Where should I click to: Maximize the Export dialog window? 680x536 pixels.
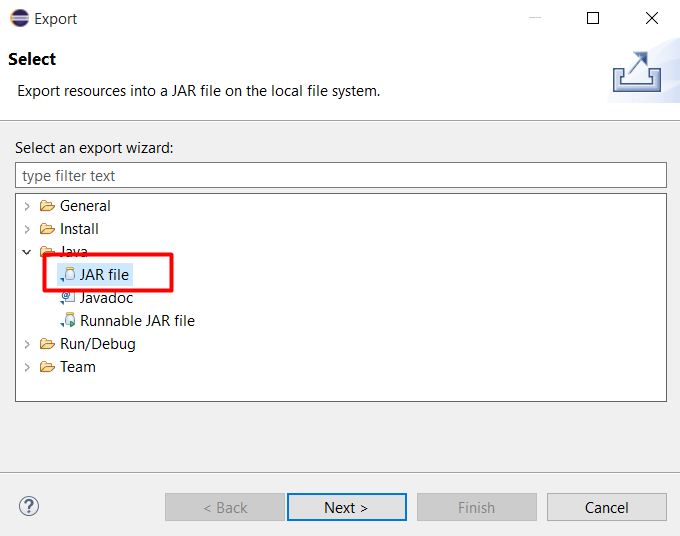tap(593, 18)
